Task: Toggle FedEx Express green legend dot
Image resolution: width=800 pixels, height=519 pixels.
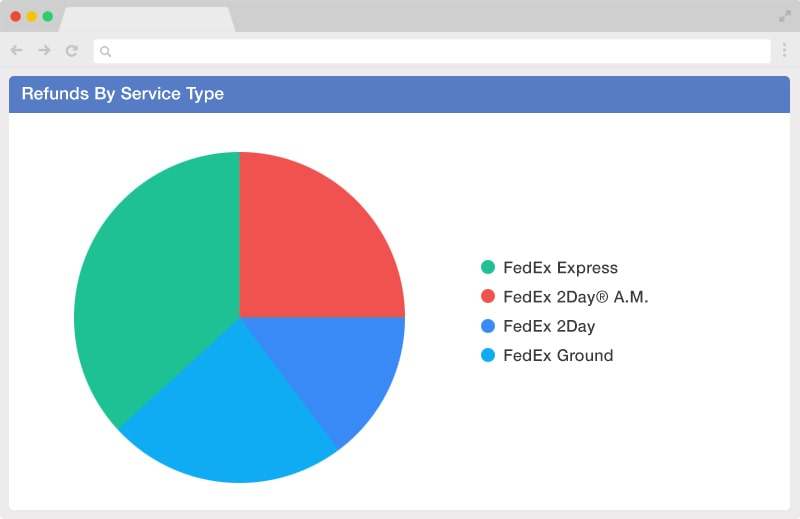Action: (x=488, y=267)
